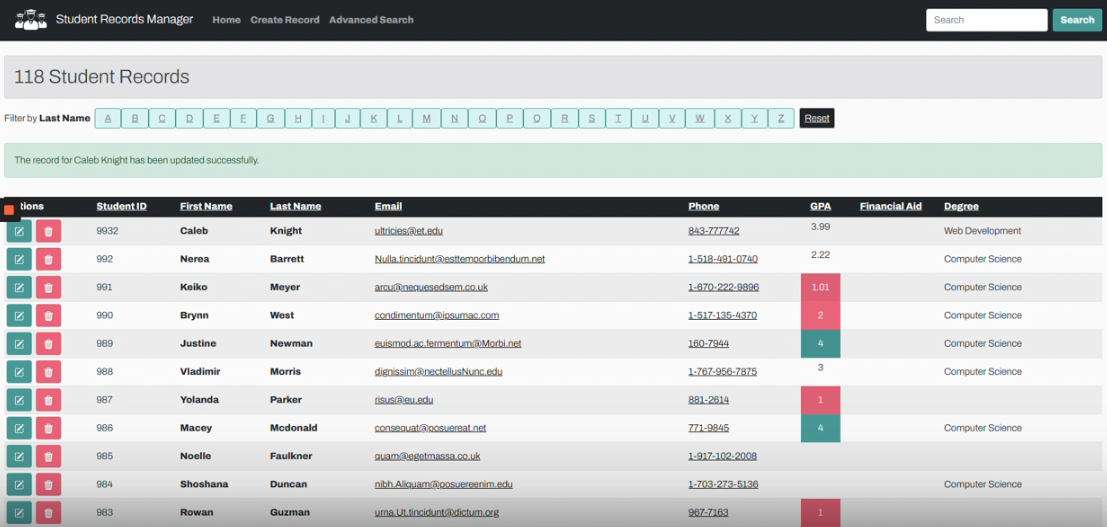Delete the record for Nerea Barrett
1107x527 pixels.
point(49,259)
